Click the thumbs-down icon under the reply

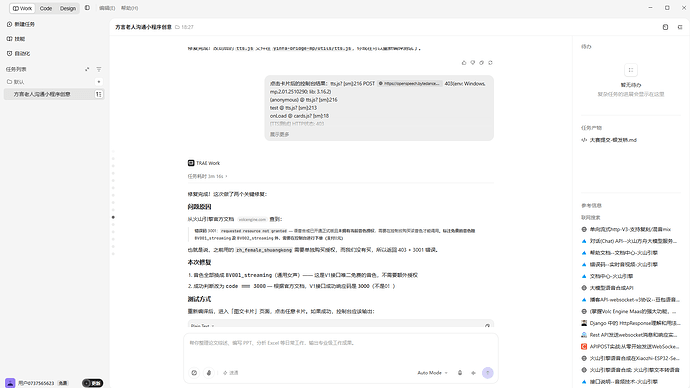(473, 62)
